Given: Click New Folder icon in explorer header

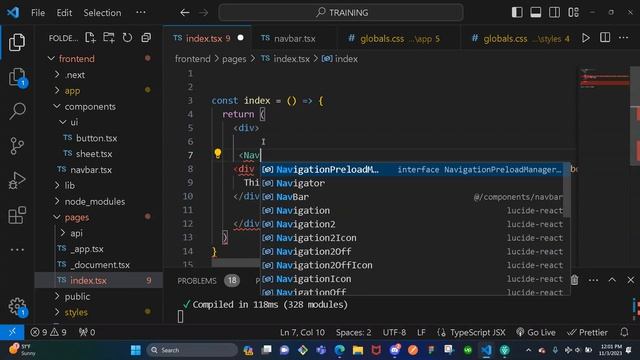Looking at the screenshot, I should tap(109, 38).
